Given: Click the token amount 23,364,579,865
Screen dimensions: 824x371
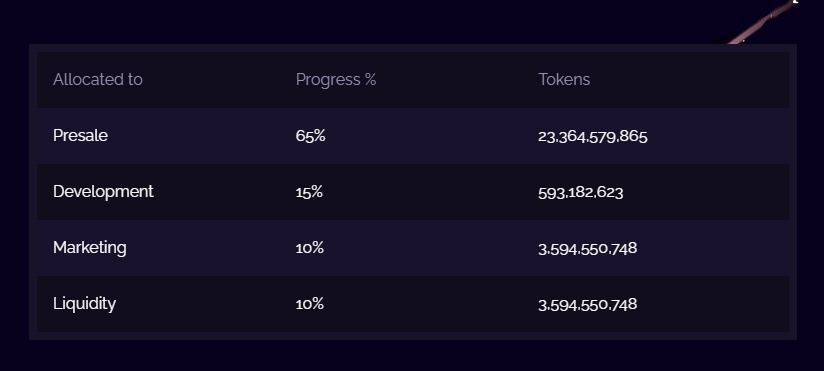Looking at the screenshot, I should click(593, 137).
